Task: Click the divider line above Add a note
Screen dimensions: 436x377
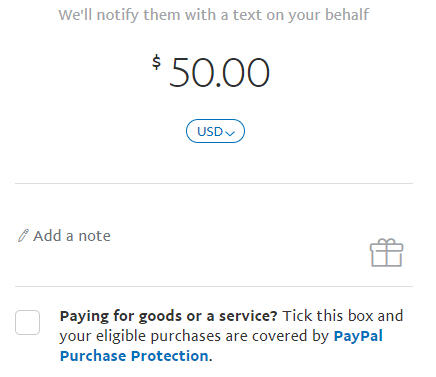Action: coord(214,183)
